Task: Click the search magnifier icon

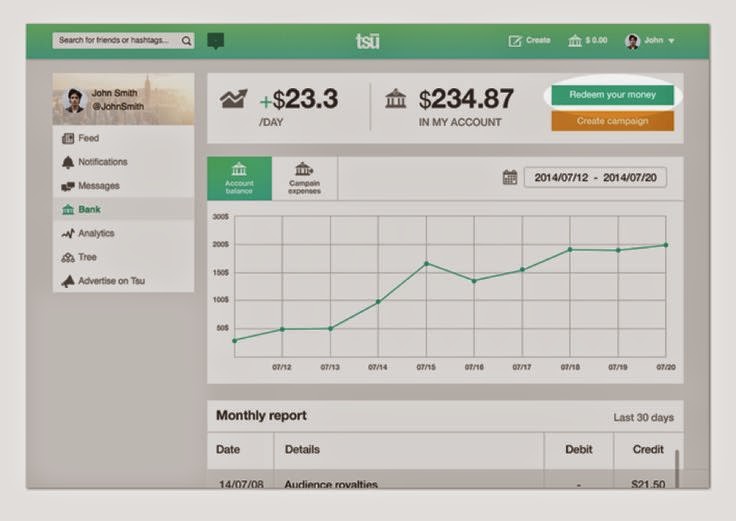Action: coord(186,41)
